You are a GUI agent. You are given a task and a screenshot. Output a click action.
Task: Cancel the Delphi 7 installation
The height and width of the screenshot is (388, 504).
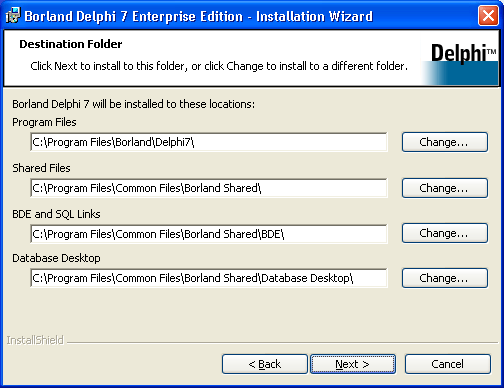448,364
